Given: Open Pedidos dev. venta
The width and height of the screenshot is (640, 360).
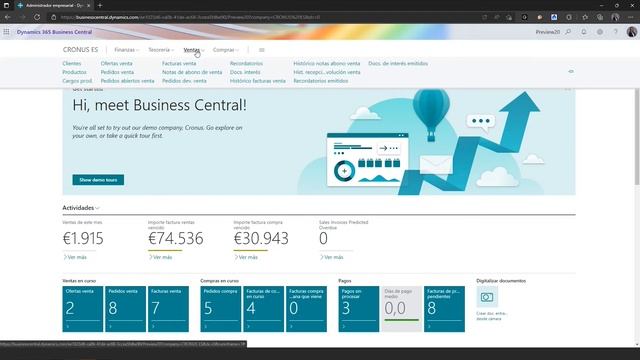Looking at the screenshot, I should [x=184, y=81].
